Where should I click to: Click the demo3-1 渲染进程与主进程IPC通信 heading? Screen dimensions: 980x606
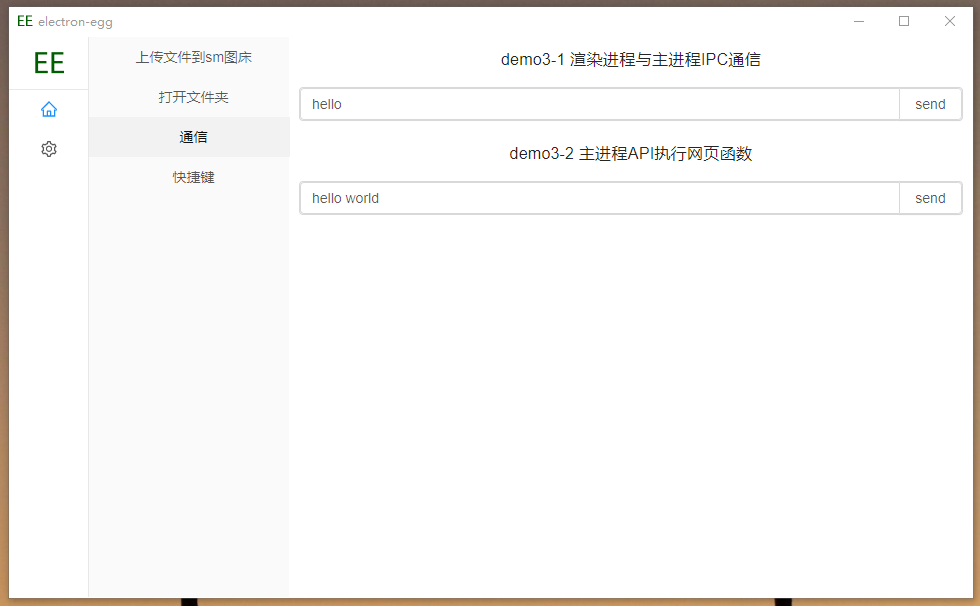tap(630, 60)
